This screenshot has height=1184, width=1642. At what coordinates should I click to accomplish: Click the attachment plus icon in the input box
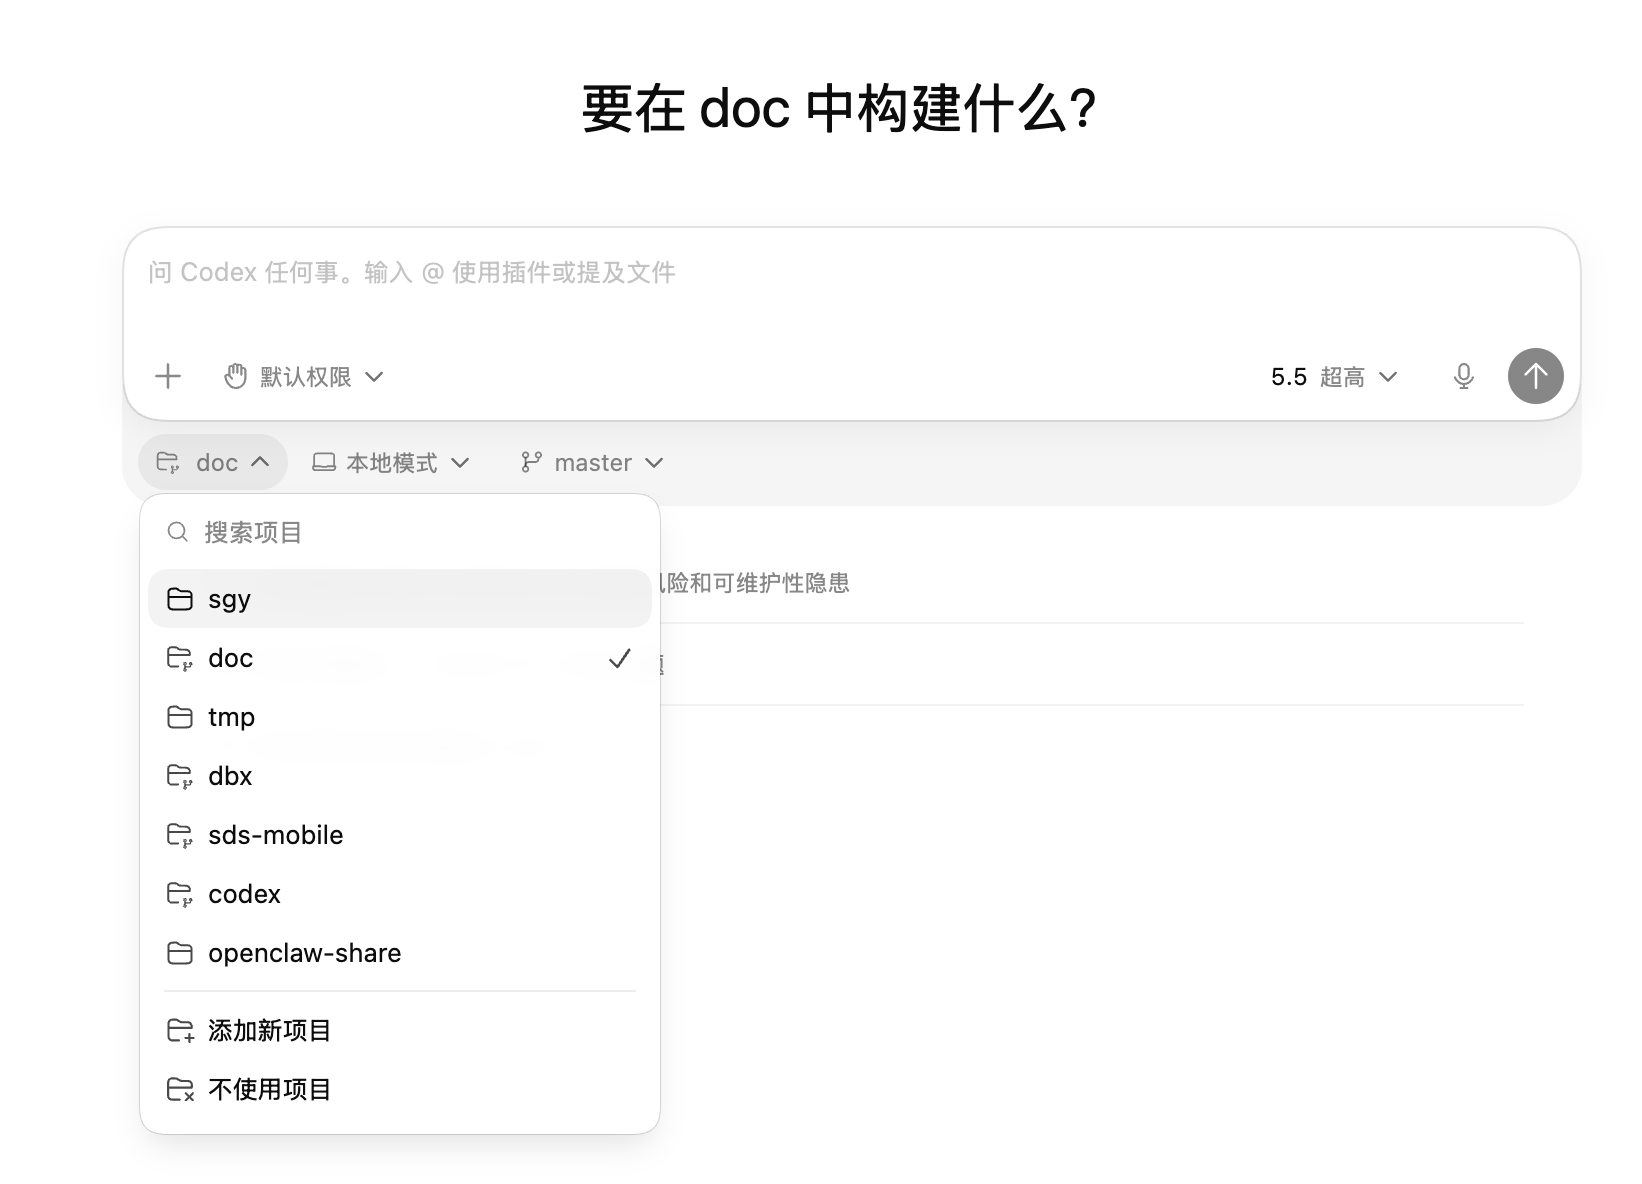coord(167,376)
